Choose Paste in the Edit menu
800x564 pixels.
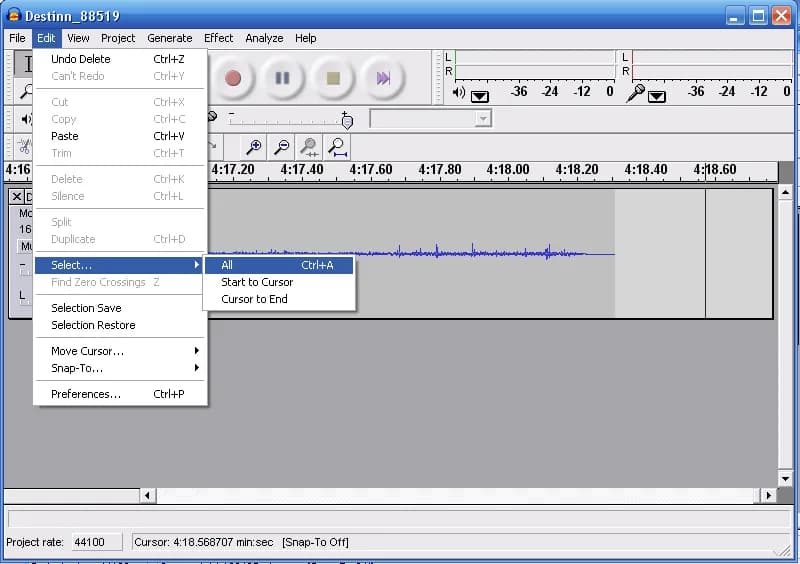click(120, 136)
